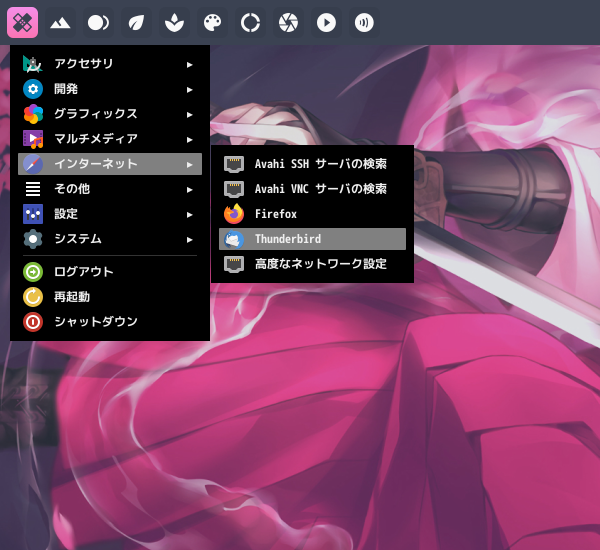
Task: Click the red シャットダウン power icon
Action: pos(33,322)
